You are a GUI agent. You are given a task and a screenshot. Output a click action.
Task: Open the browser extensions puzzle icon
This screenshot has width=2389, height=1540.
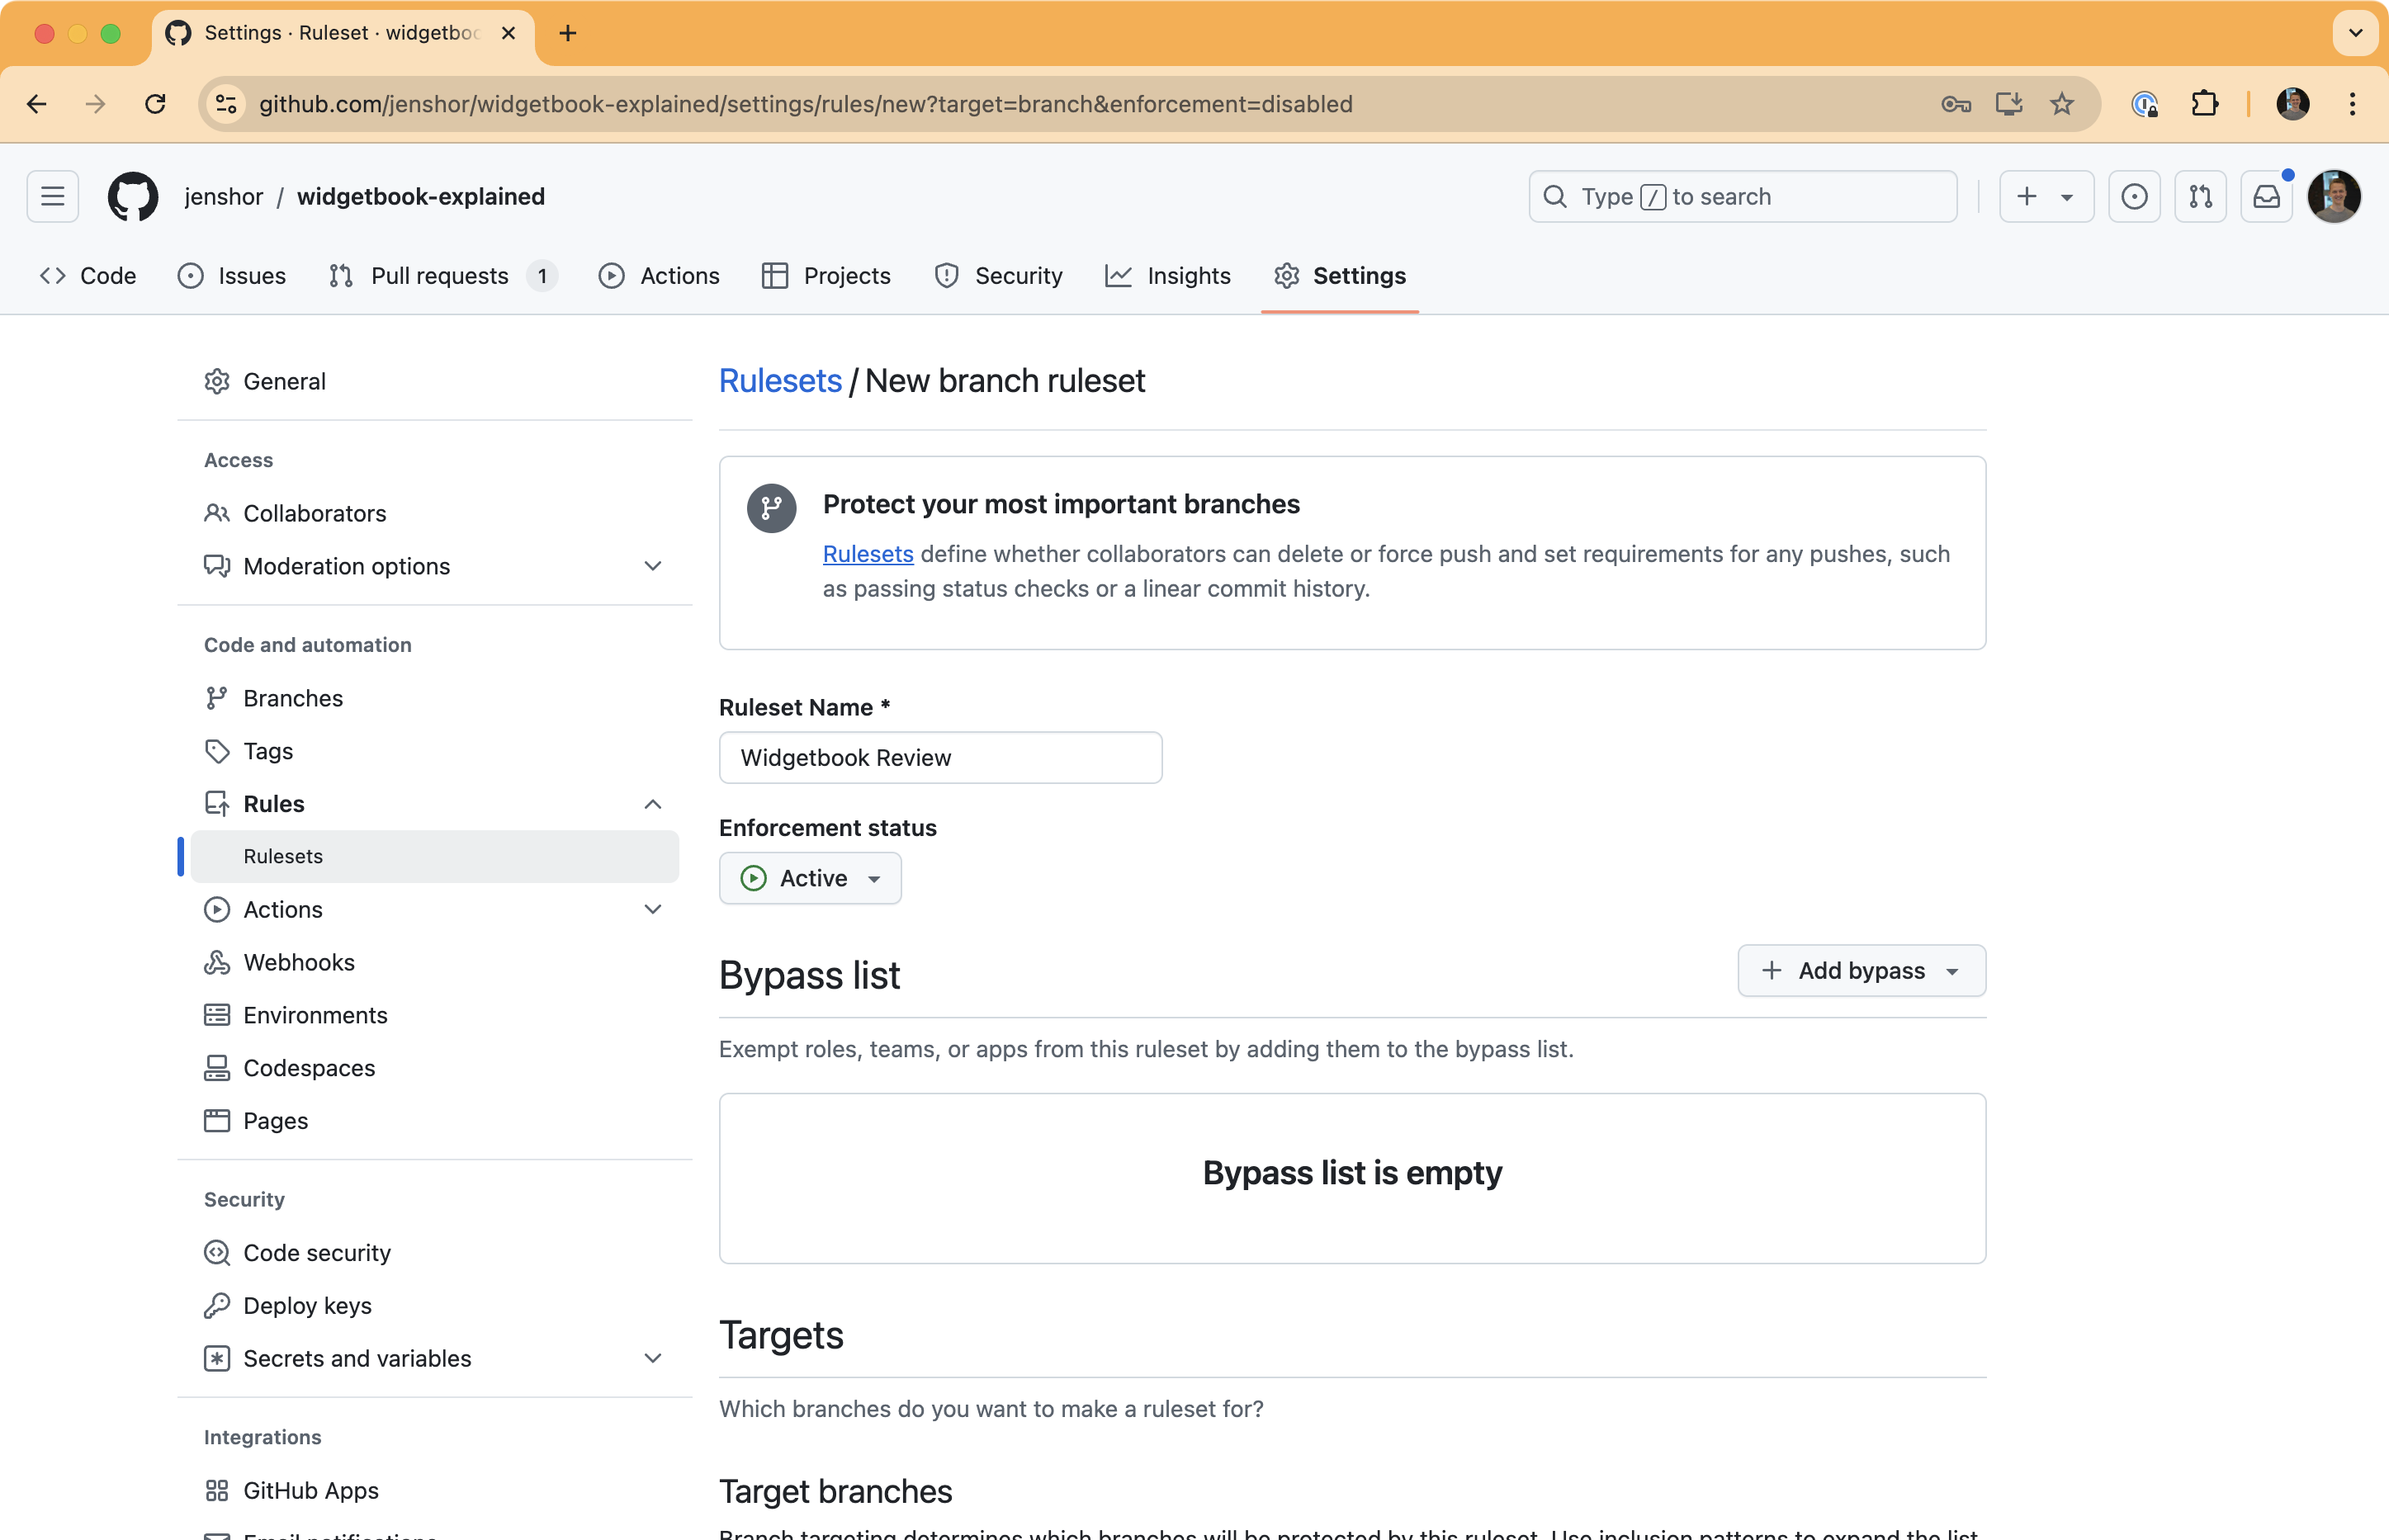pyautogui.click(x=2204, y=104)
